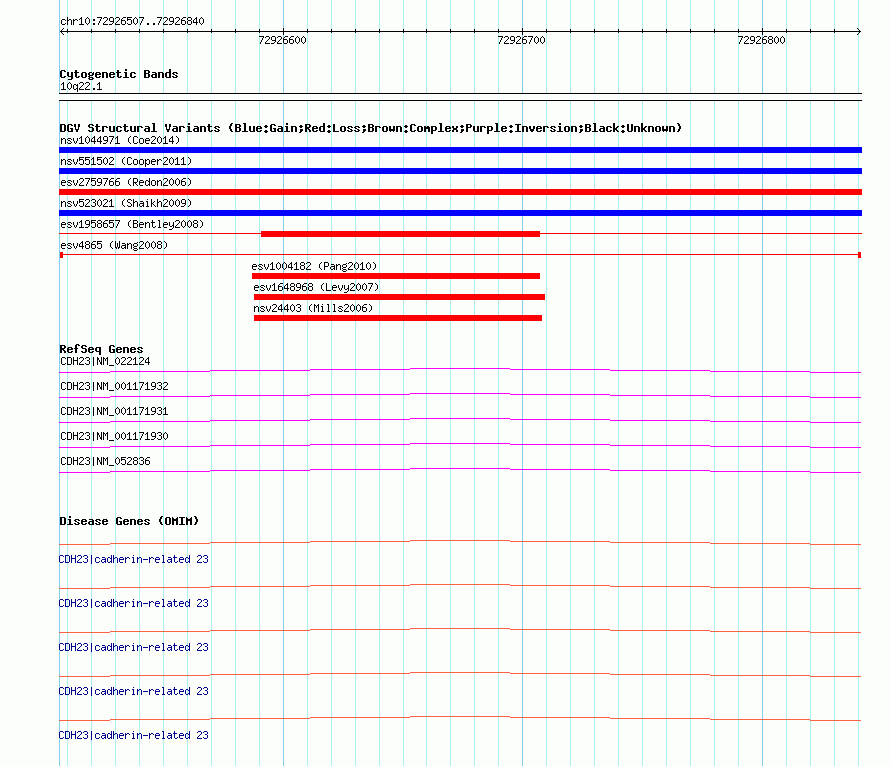Screen dimensions: 890x766
Task: Click the thin red line of esv4865
Action: [x=460, y=255]
